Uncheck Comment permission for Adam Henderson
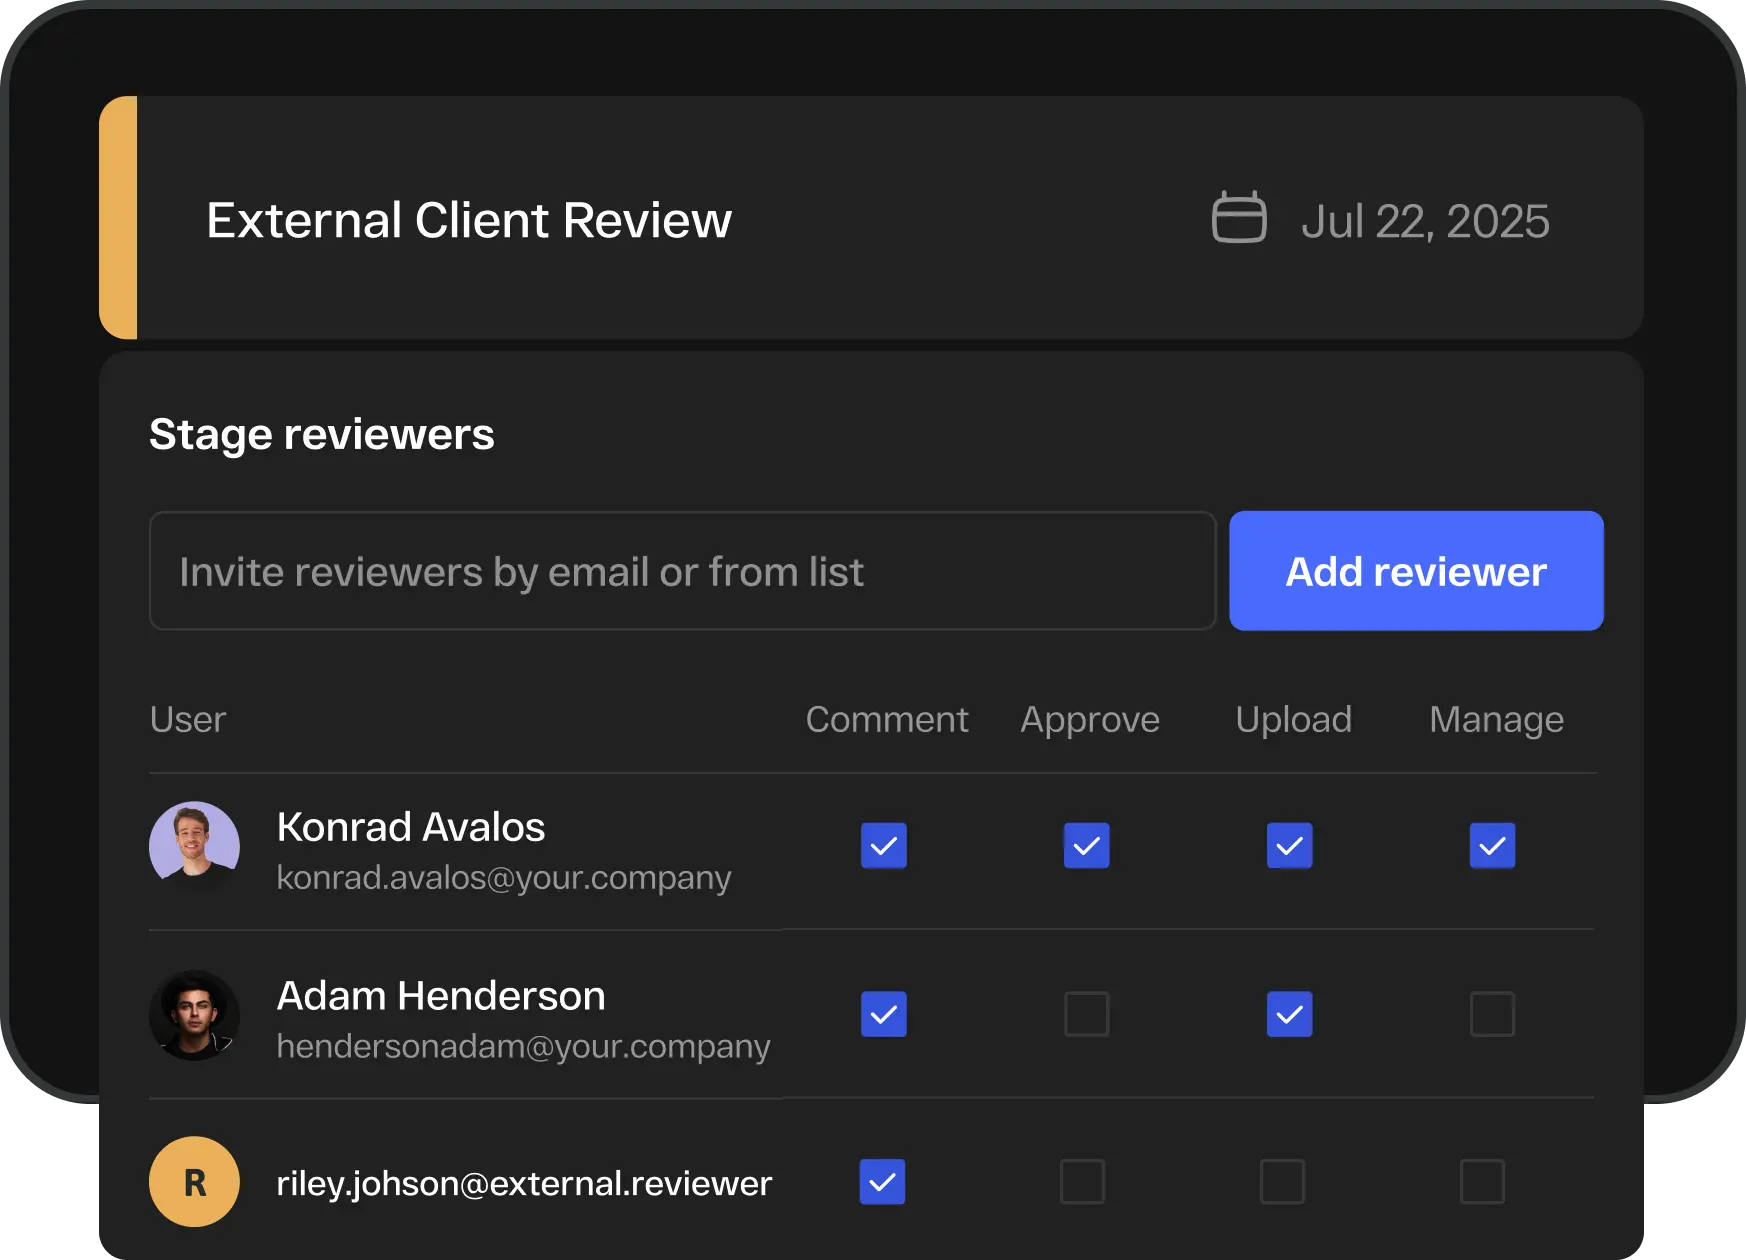 tap(883, 1014)
